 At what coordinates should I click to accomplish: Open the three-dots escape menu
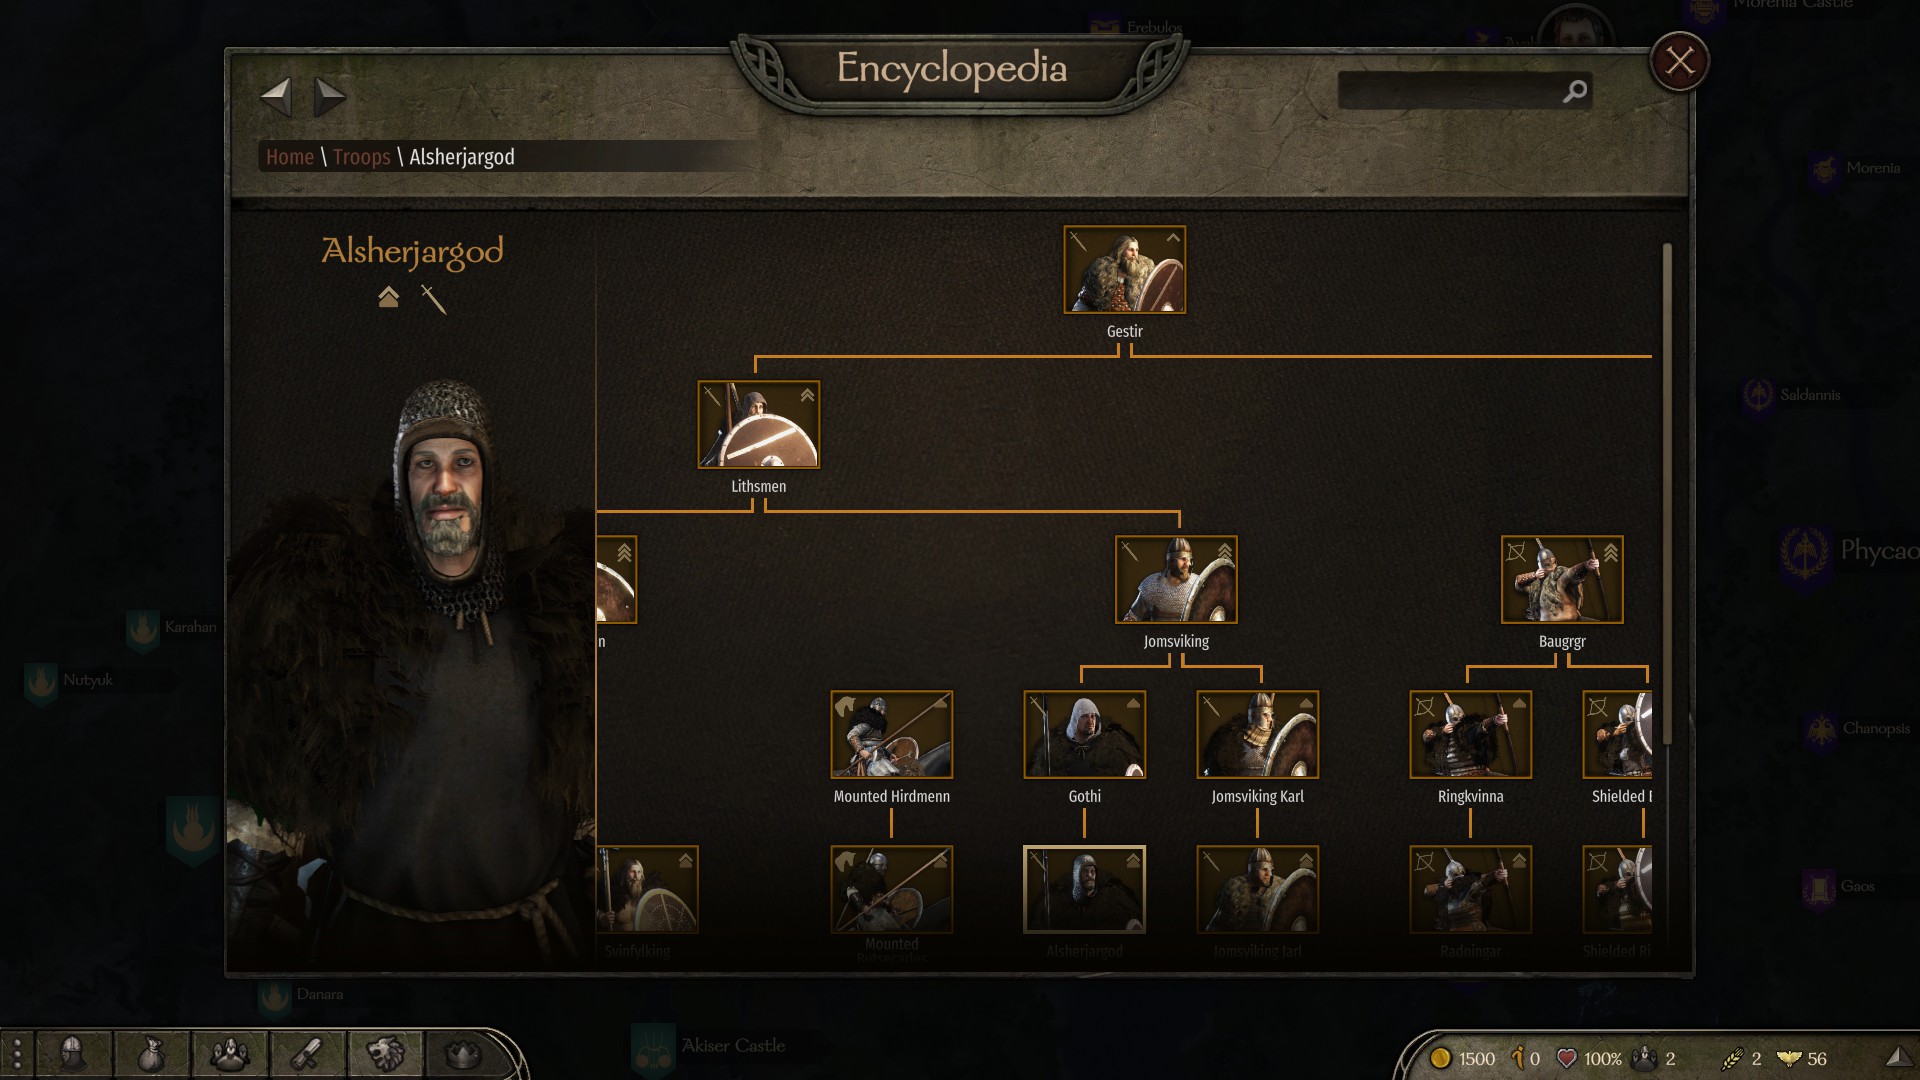tap(17, 1055)
